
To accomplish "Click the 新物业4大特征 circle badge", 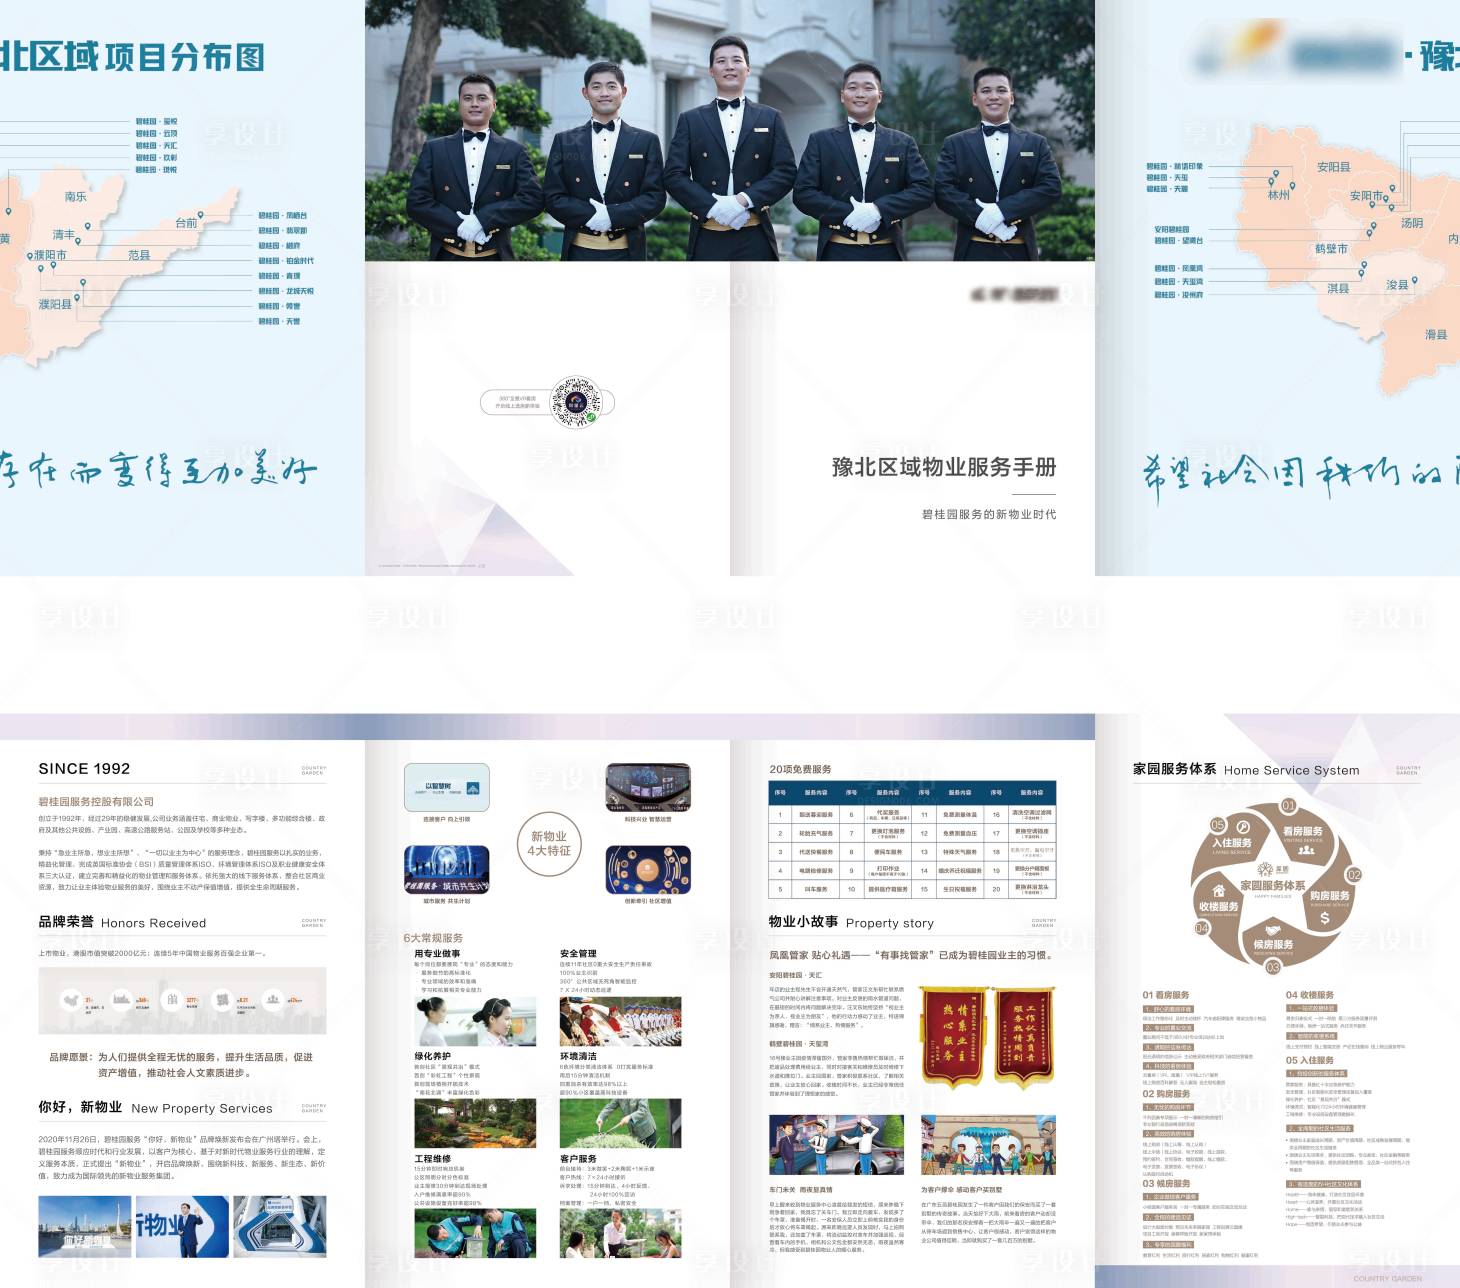I will 549,843.
